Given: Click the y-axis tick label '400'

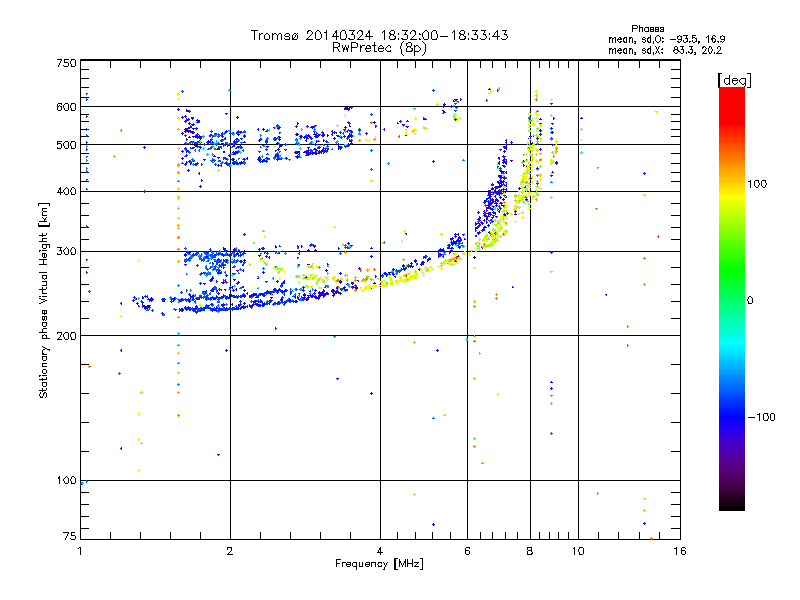Looking at the screenshot, I should [66, 191].
